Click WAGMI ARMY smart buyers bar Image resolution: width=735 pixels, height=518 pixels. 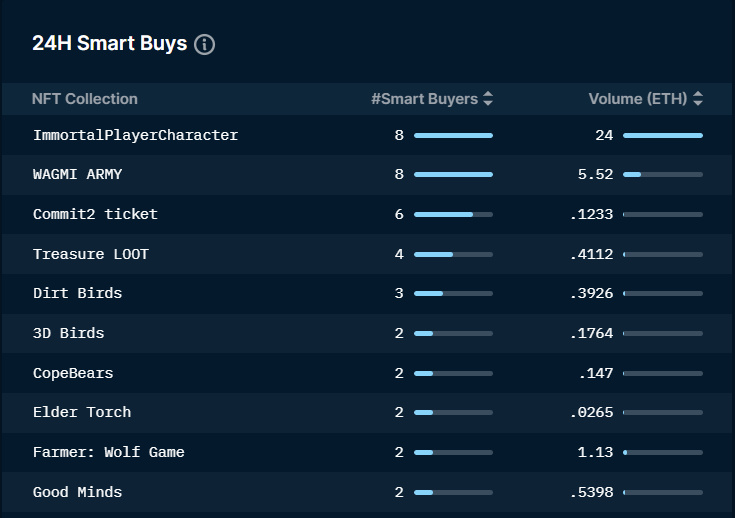point(453,174)
